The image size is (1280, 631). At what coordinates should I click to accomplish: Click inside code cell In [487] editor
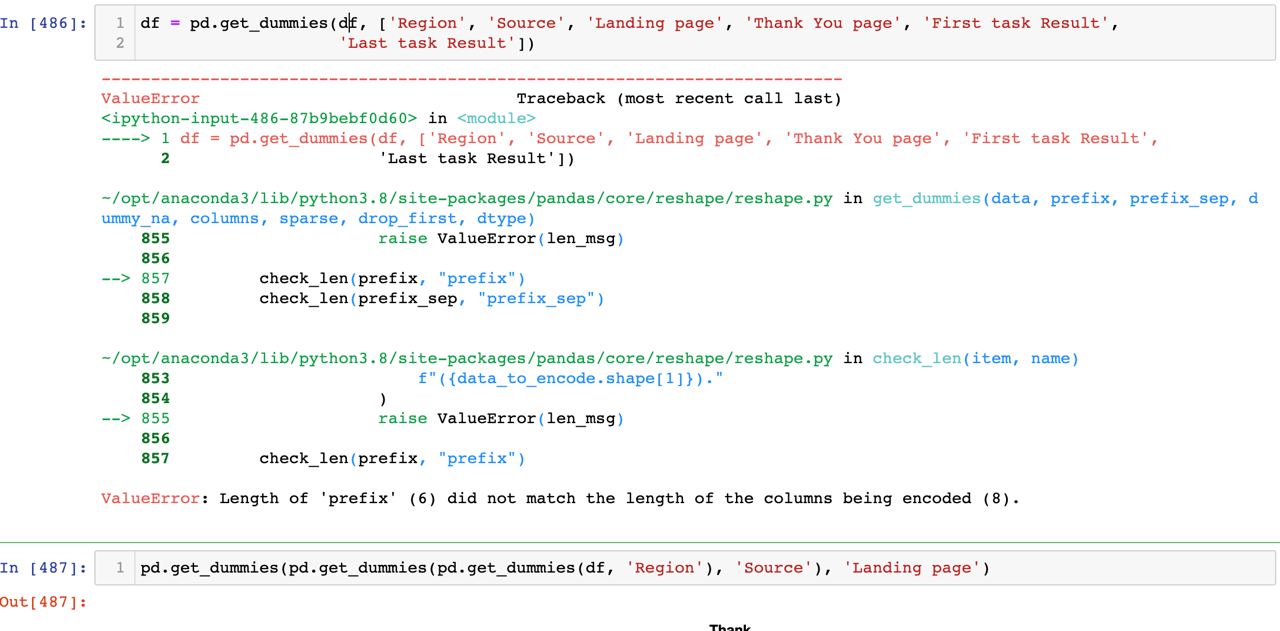[x=685, y=568]
